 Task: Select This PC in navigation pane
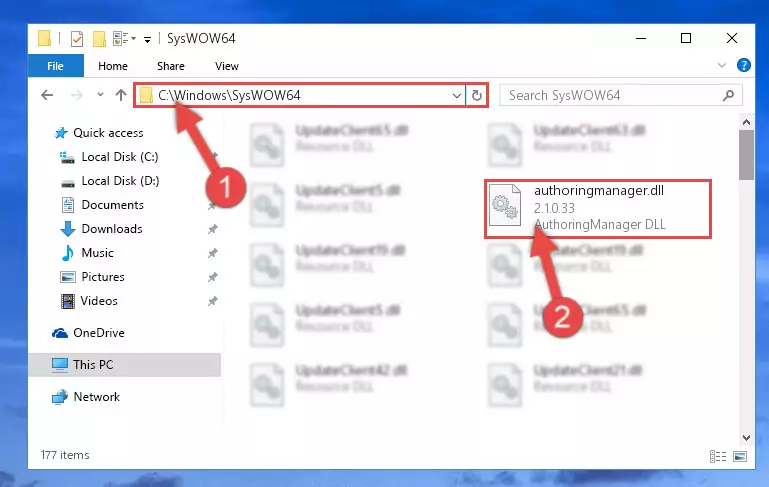pos(125,365)
